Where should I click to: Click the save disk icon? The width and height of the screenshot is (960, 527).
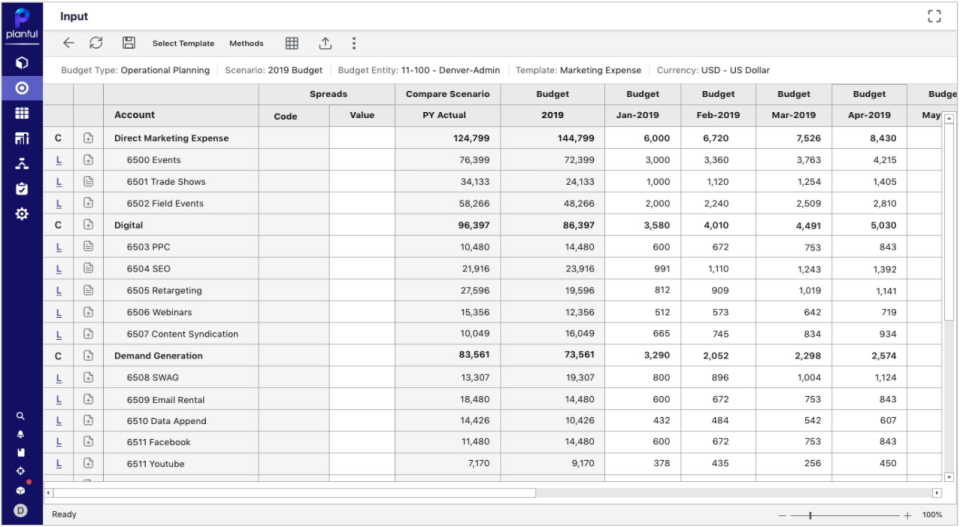pyautogui.click(x=129, y=43)
